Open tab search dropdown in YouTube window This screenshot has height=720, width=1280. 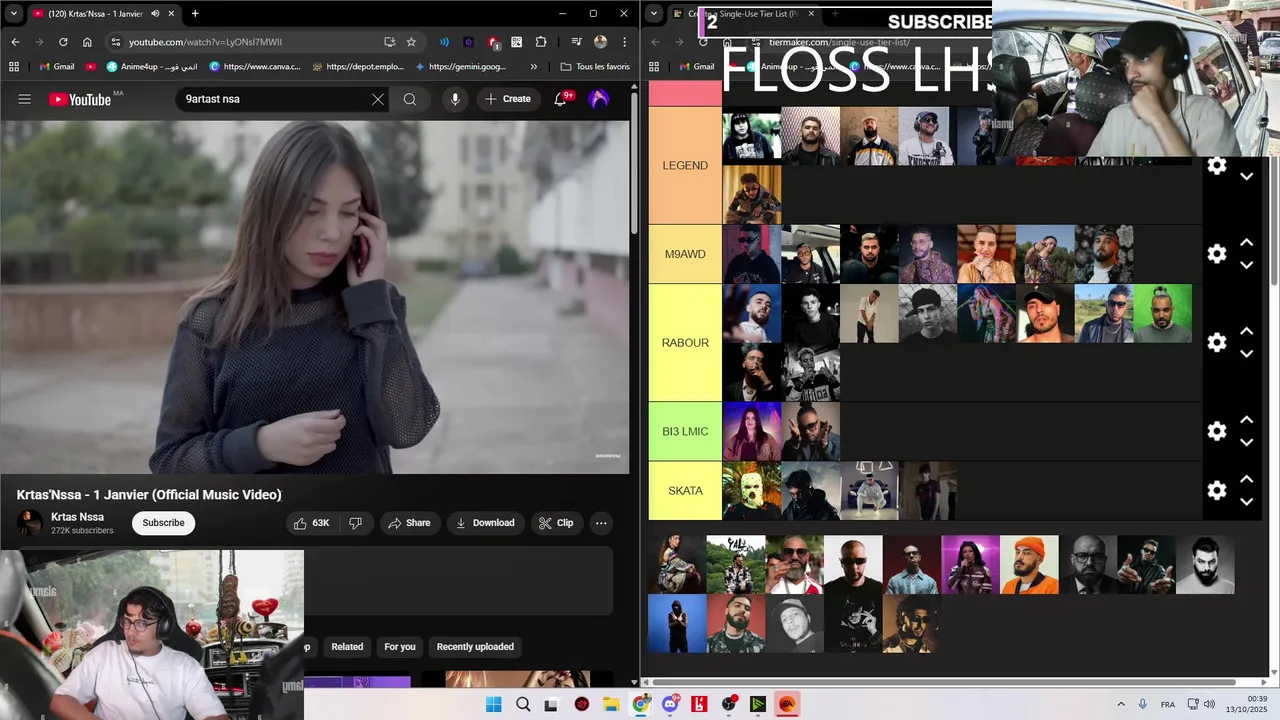pyautogui.click(x=13, y=14)
